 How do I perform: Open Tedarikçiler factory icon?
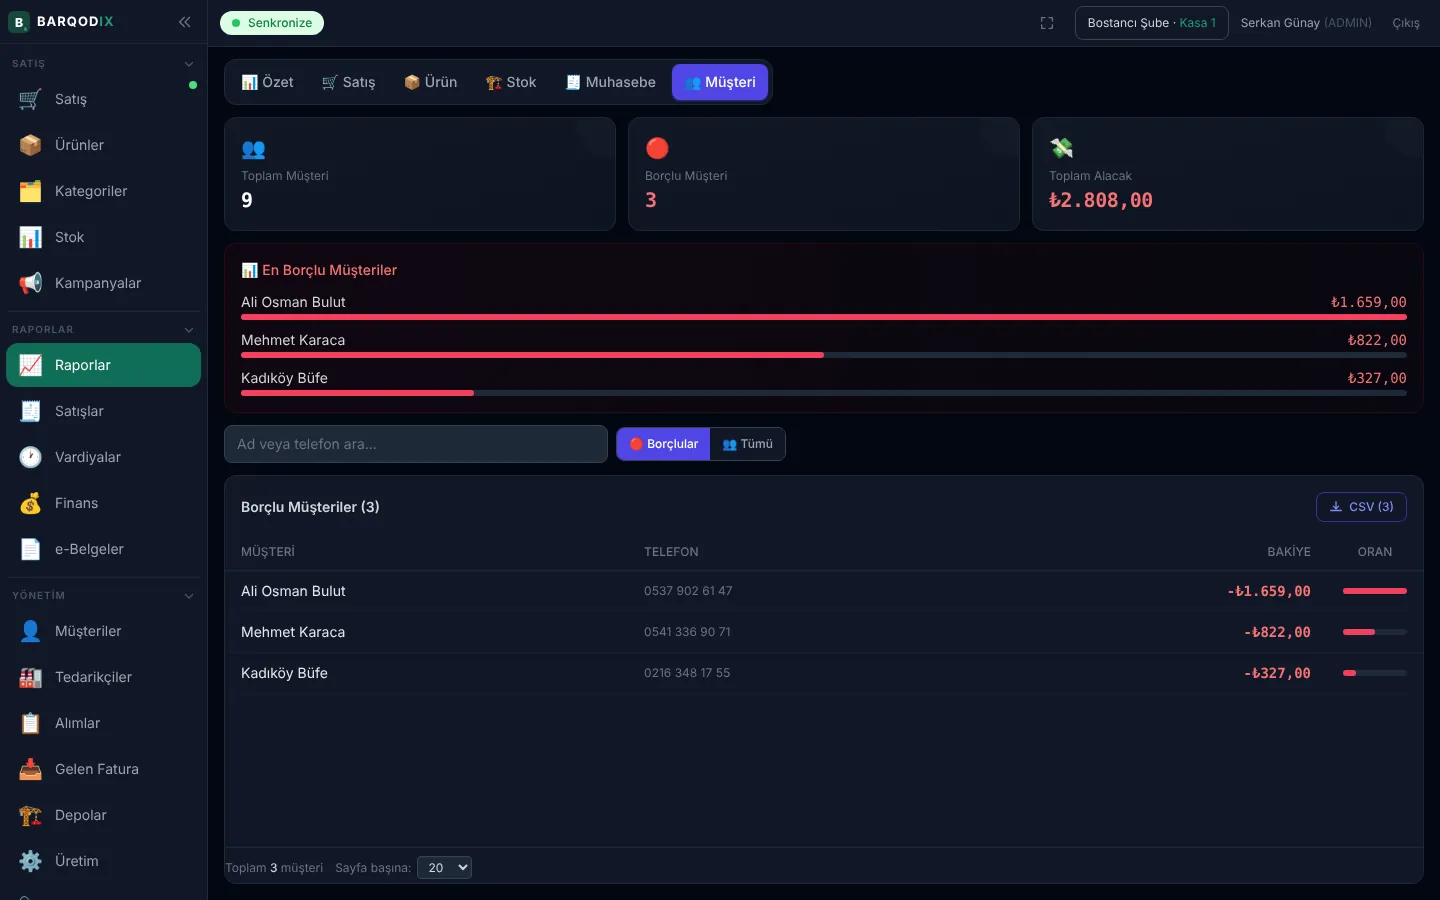30,677
